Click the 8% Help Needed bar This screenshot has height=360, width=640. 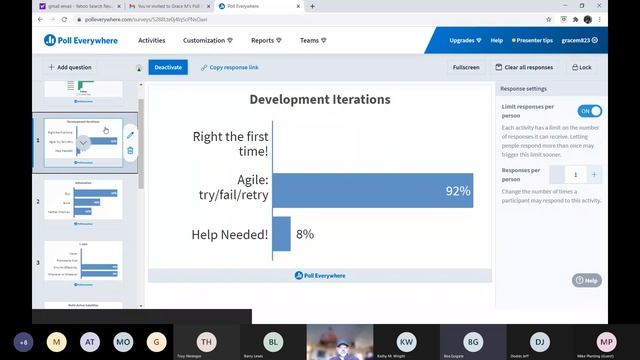pos(282,234)
